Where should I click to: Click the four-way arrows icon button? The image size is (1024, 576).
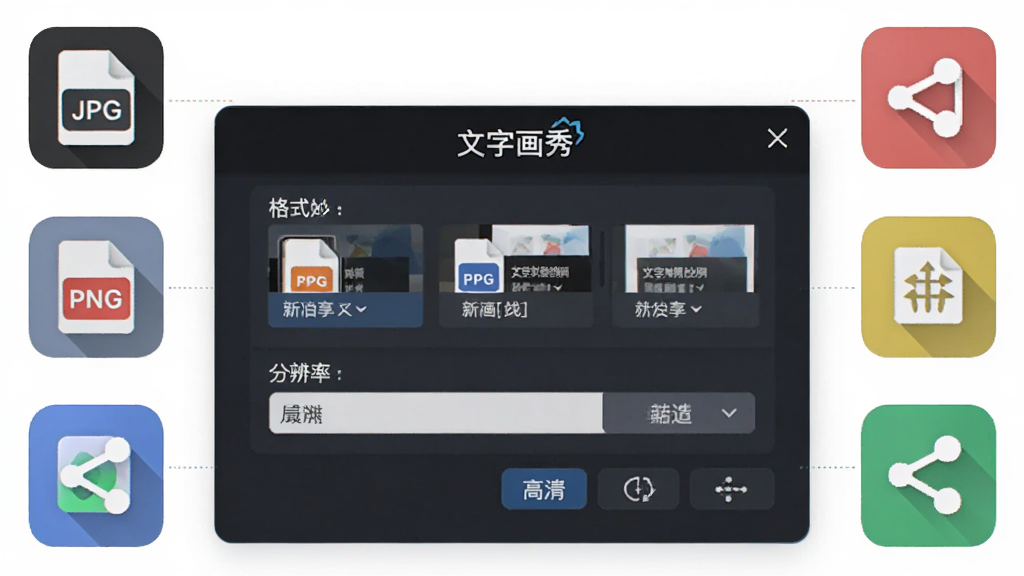[x=731, y=488]
